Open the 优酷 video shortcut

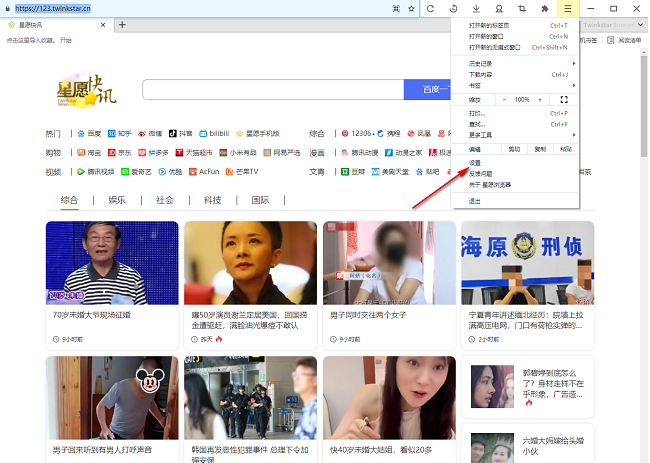coord(170,172)
